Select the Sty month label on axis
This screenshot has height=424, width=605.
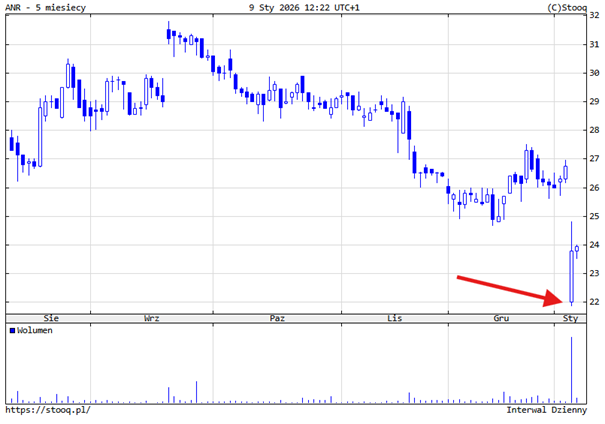coord(570,317)
